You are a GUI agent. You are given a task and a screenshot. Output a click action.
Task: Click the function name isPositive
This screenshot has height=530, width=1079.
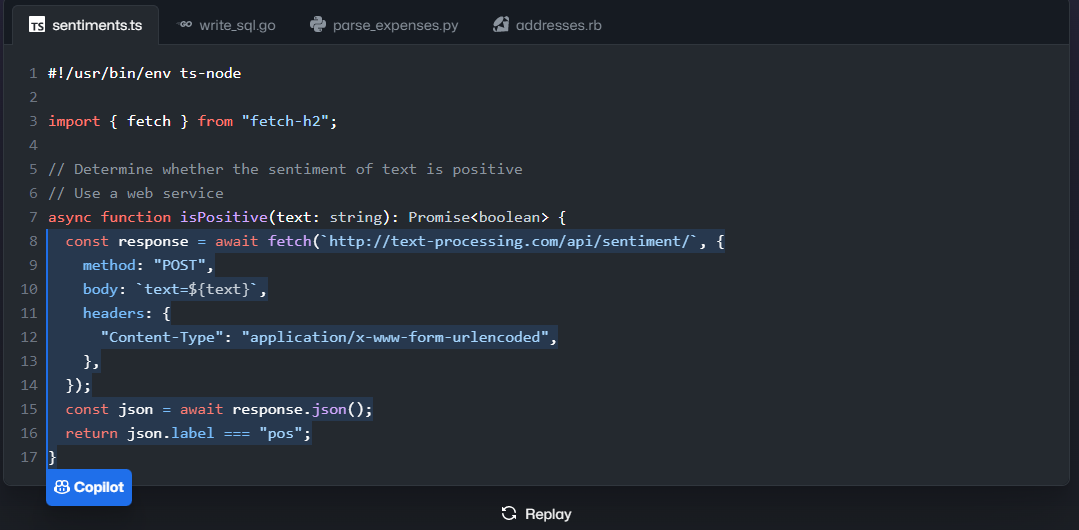point(224,218)
